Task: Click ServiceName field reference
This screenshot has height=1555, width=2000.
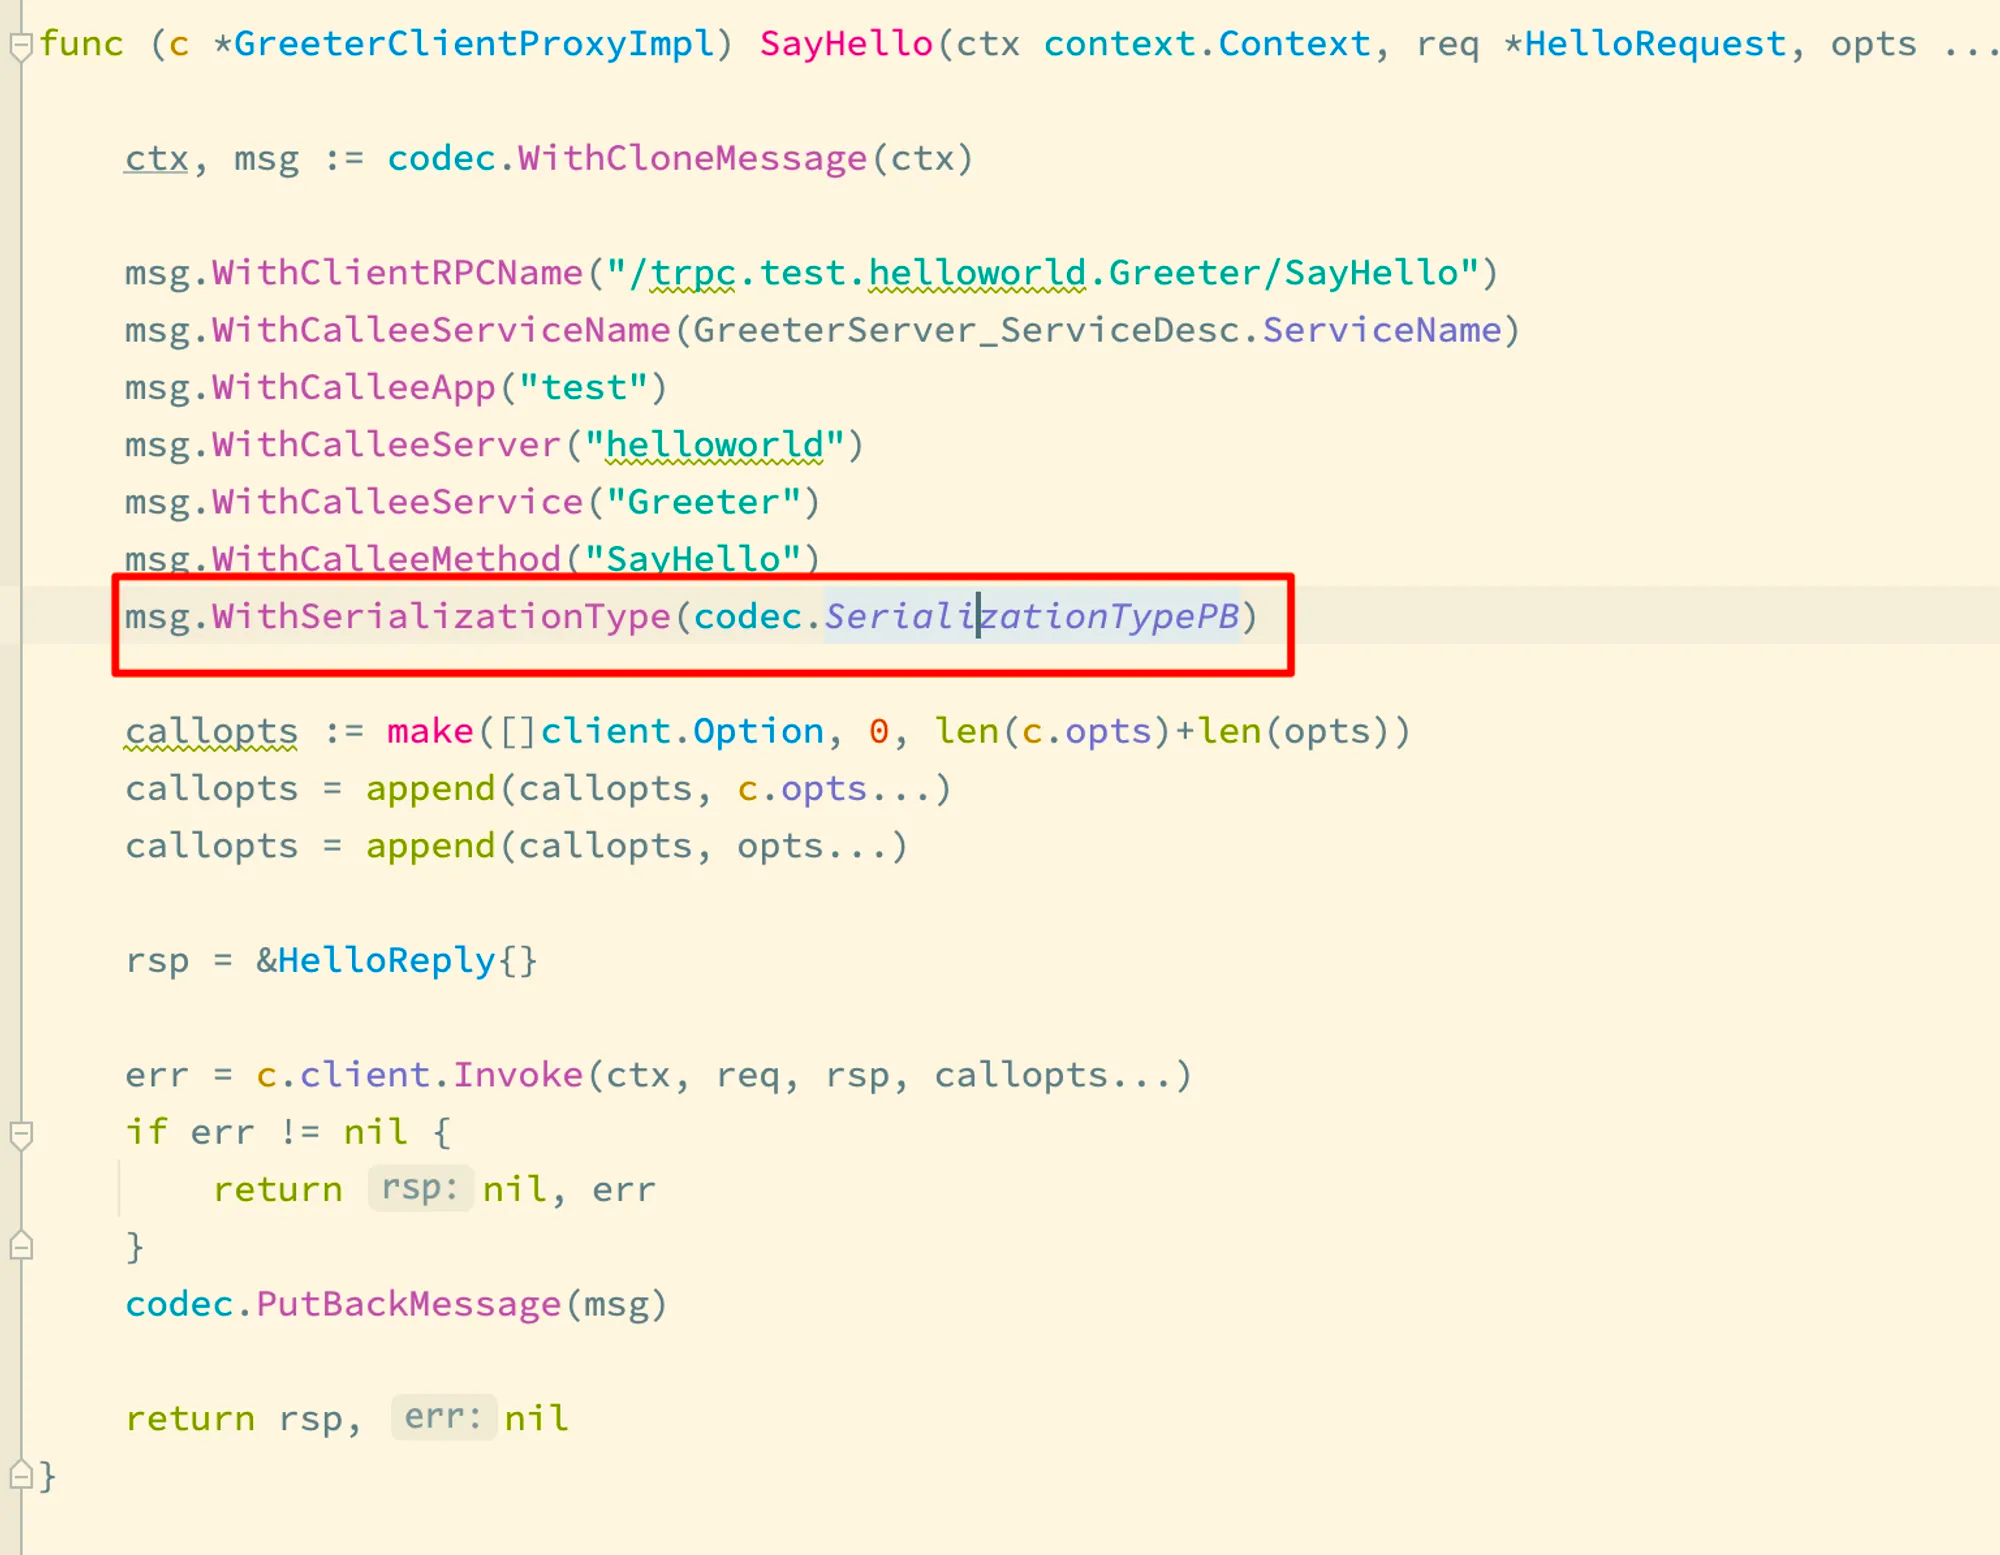Action: 1381,330
